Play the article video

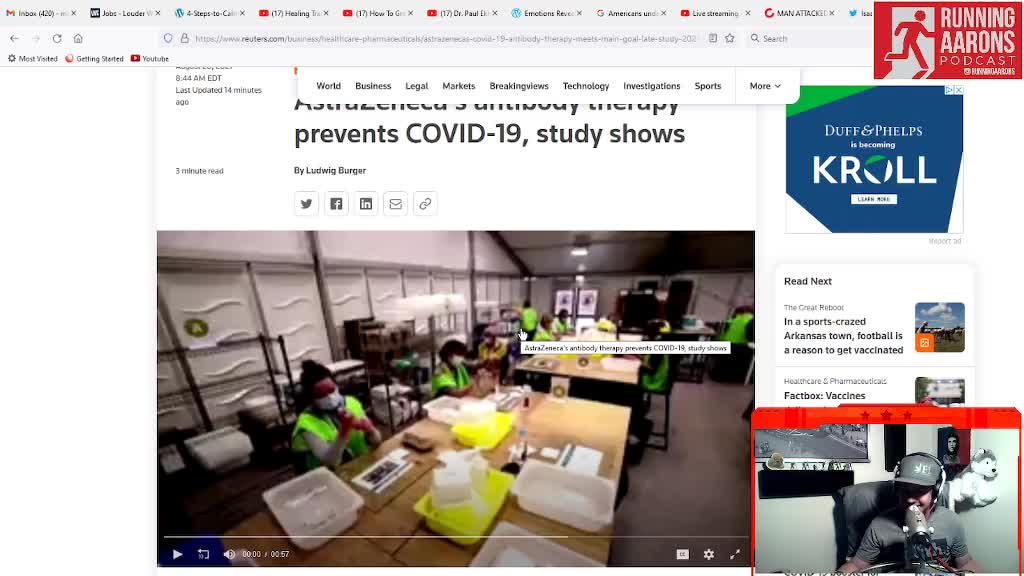click(x=177, y=554)
